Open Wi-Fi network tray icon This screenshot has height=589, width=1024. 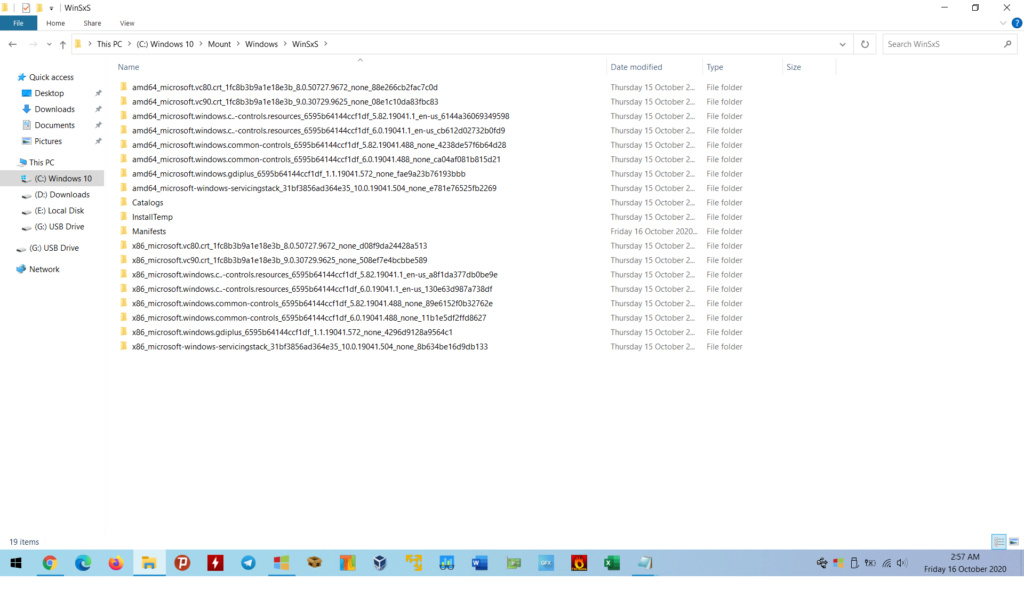click(x=886, y=563)
